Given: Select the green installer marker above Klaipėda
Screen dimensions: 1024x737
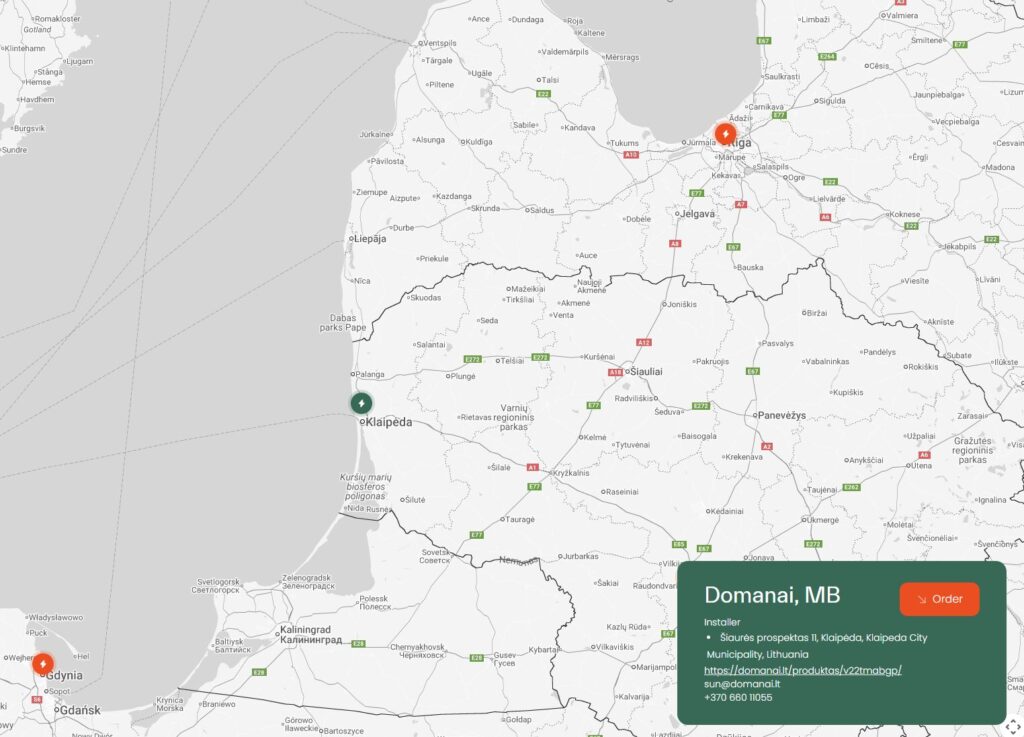Looking at the screenshot, I should pos(361,403).
